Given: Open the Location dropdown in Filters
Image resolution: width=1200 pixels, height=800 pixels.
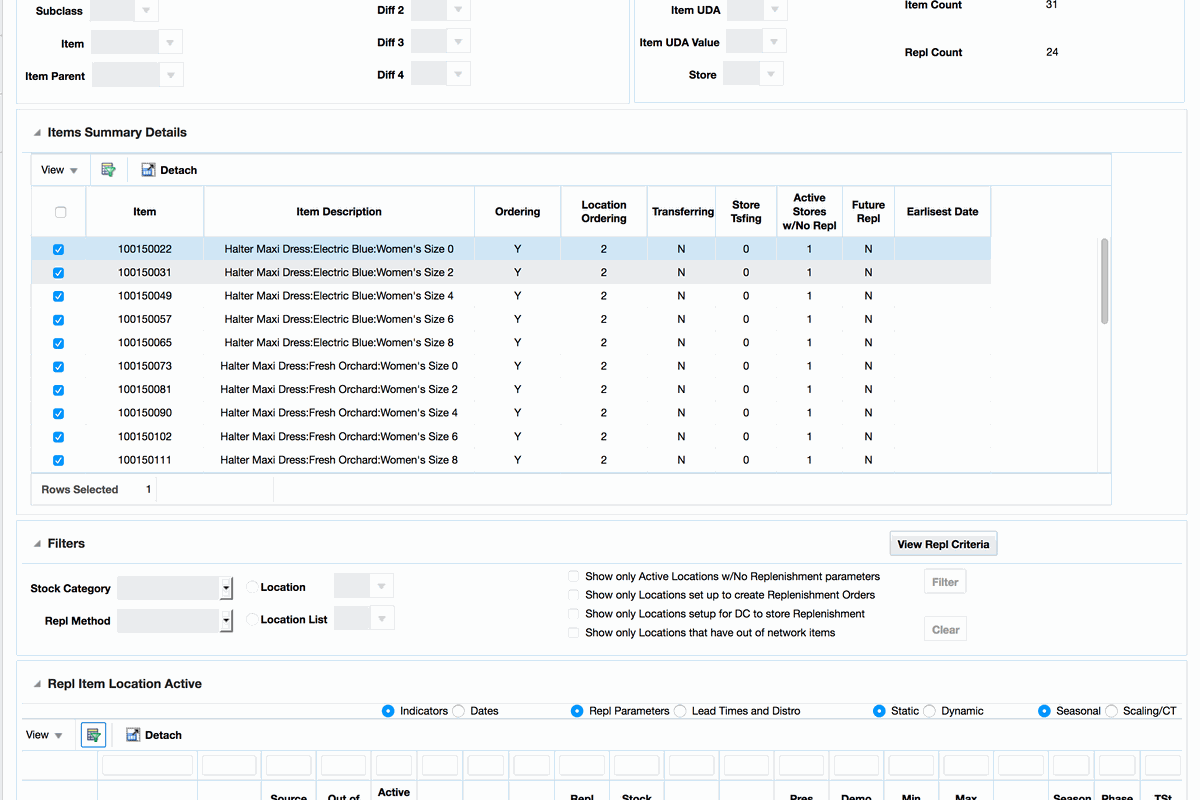Looking at the screenshot, I should click(x=381, y=586).
